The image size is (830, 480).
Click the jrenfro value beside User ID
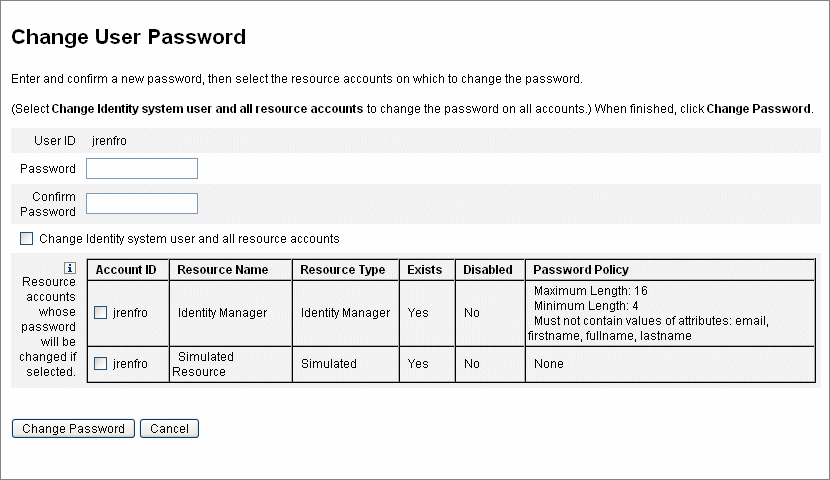(109, 141)
